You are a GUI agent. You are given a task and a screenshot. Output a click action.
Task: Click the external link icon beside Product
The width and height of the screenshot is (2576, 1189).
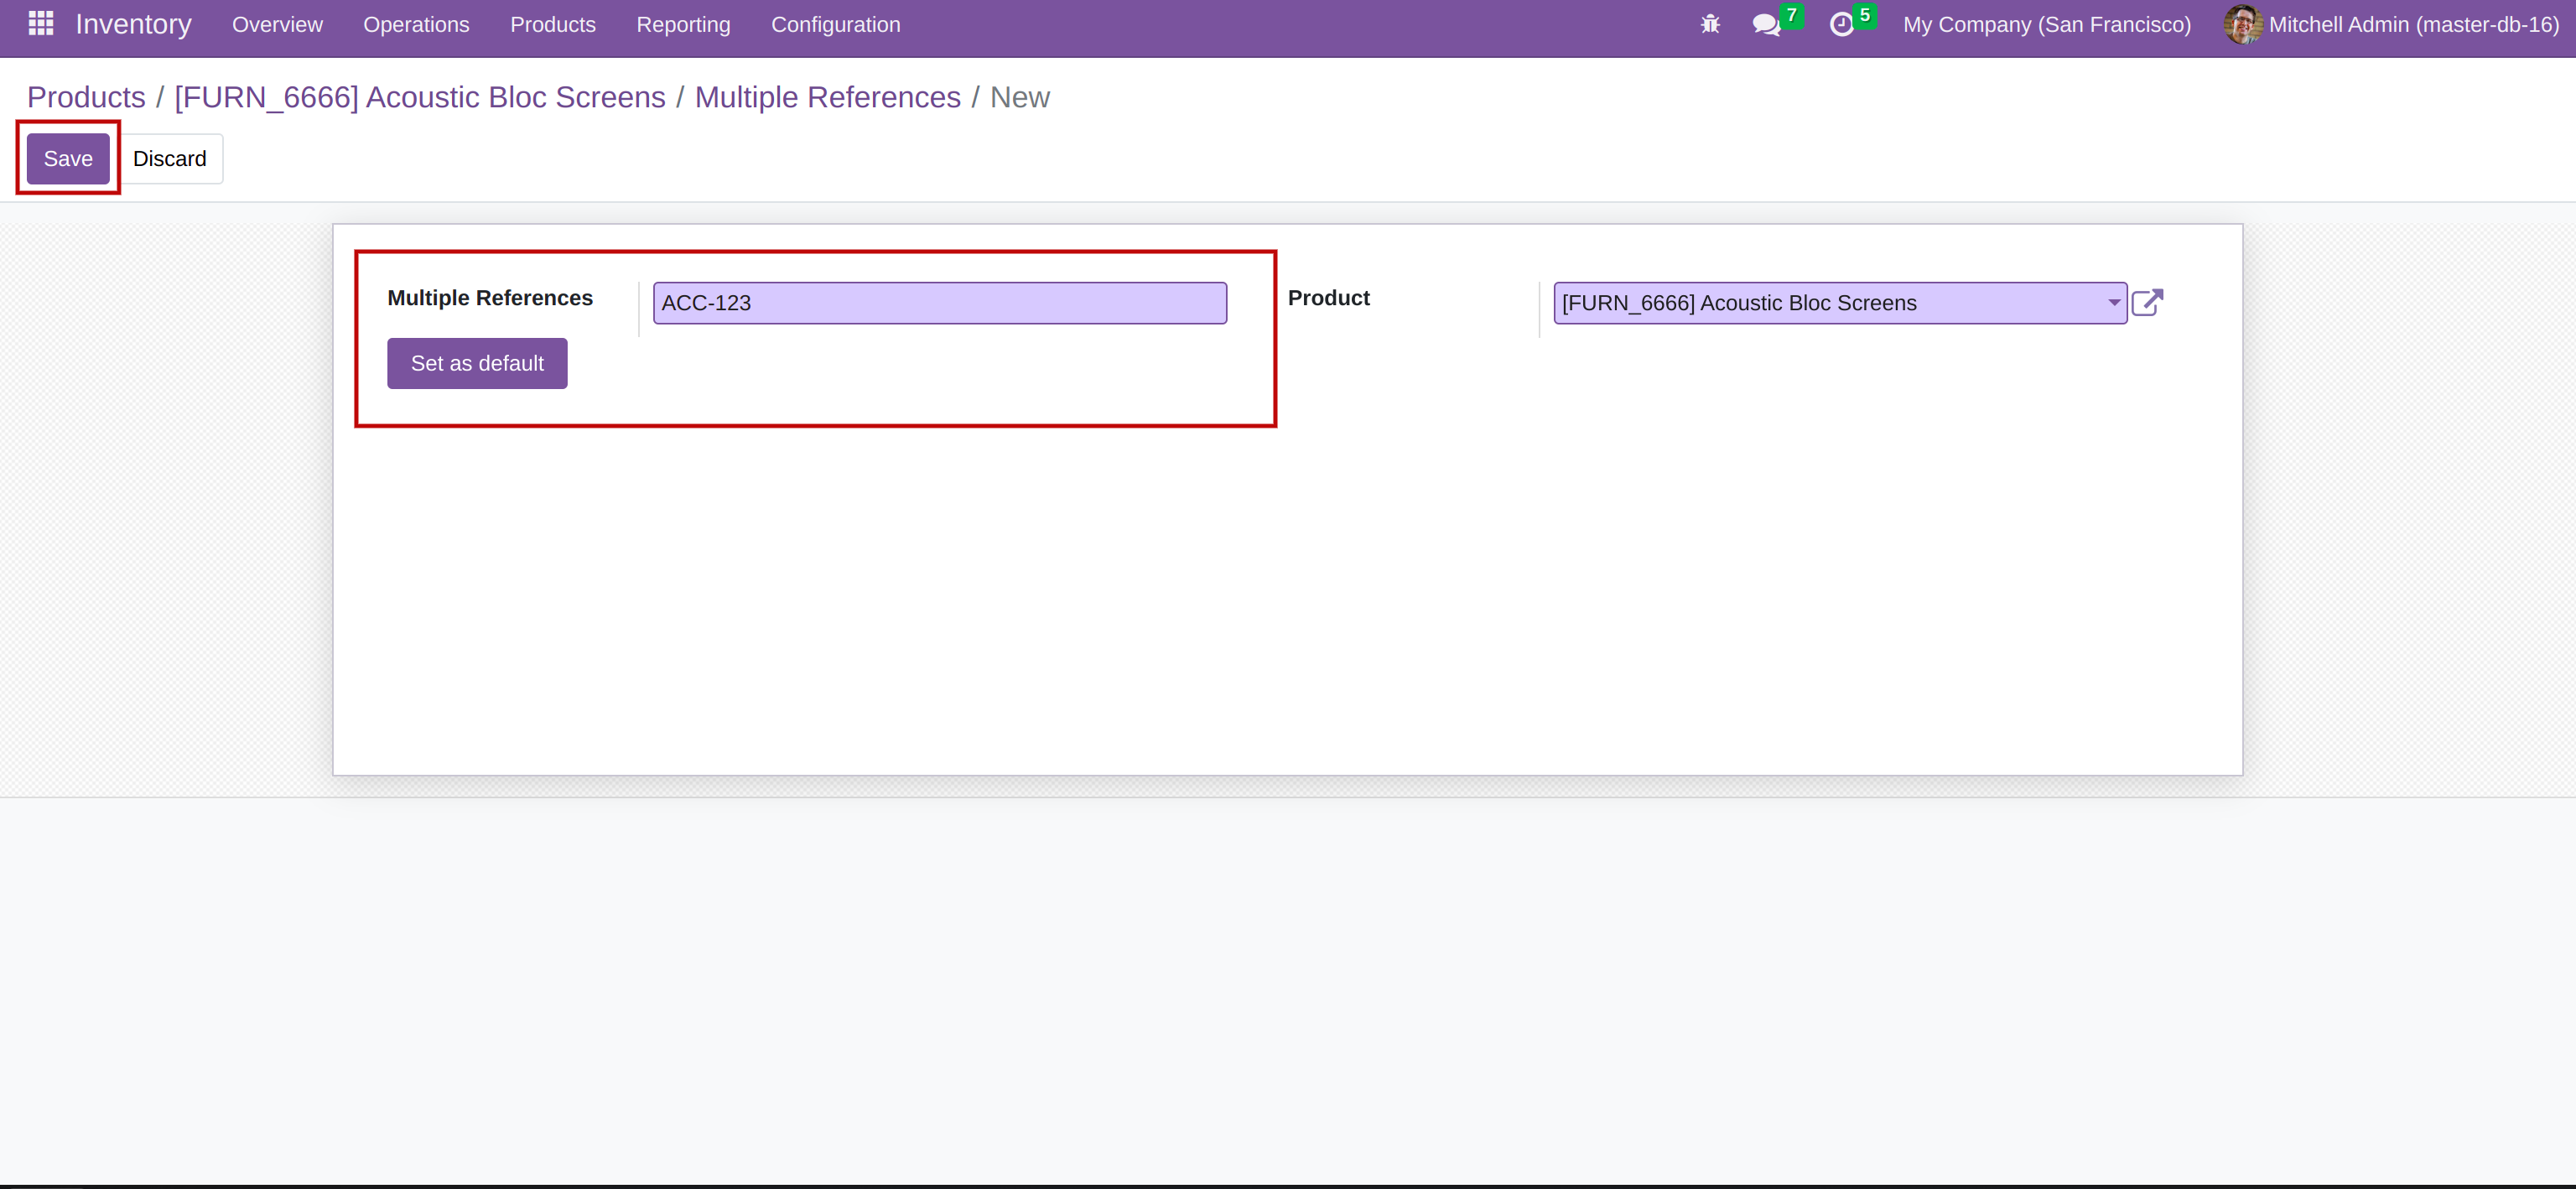(x=2147, y=303)
